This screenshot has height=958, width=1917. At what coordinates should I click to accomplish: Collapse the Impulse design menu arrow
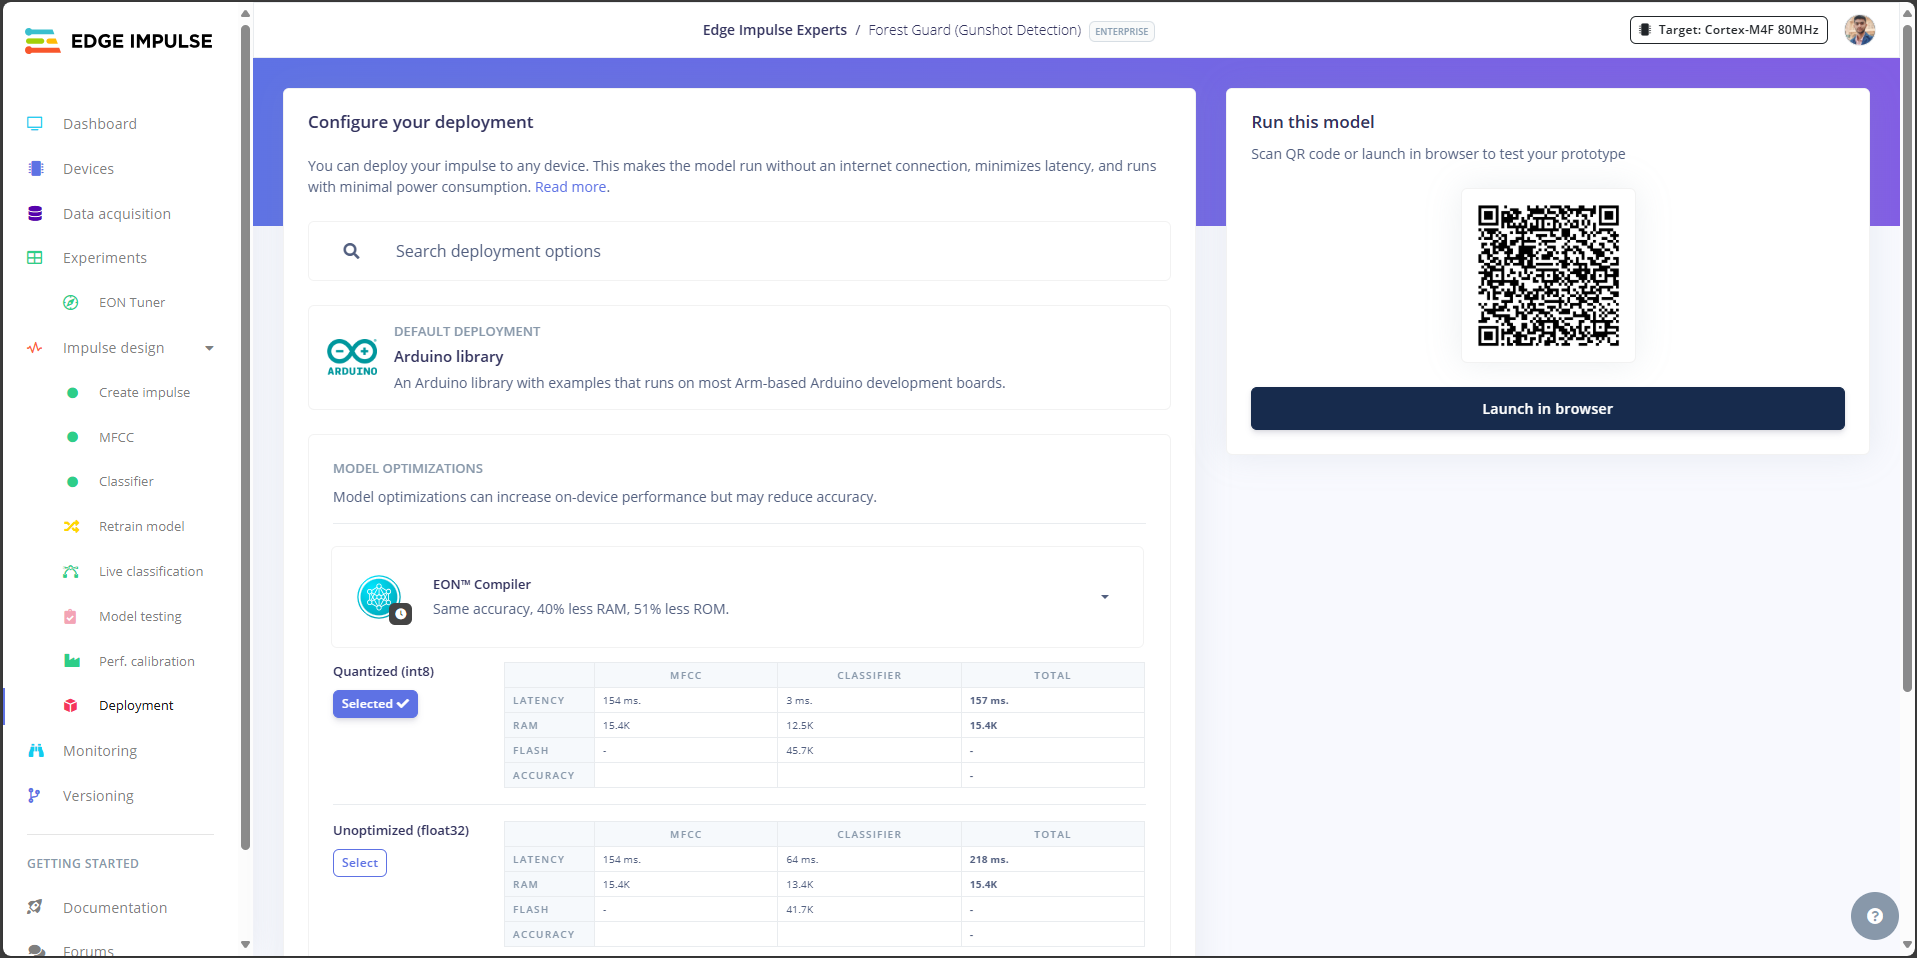point(209,348)
